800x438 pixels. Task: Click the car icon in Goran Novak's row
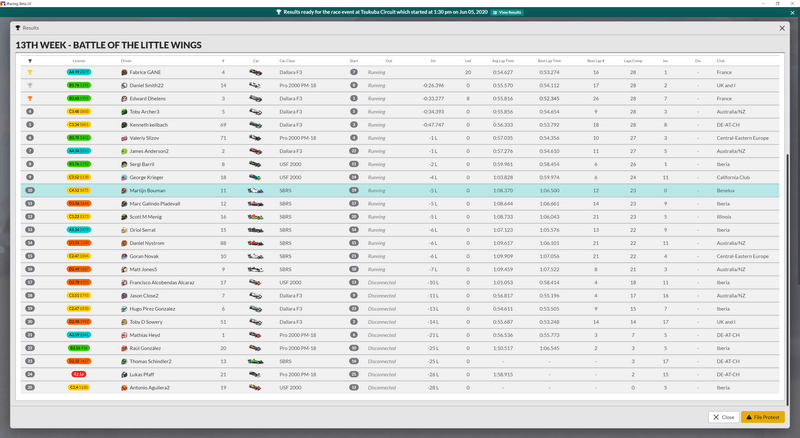pos(256,256)
